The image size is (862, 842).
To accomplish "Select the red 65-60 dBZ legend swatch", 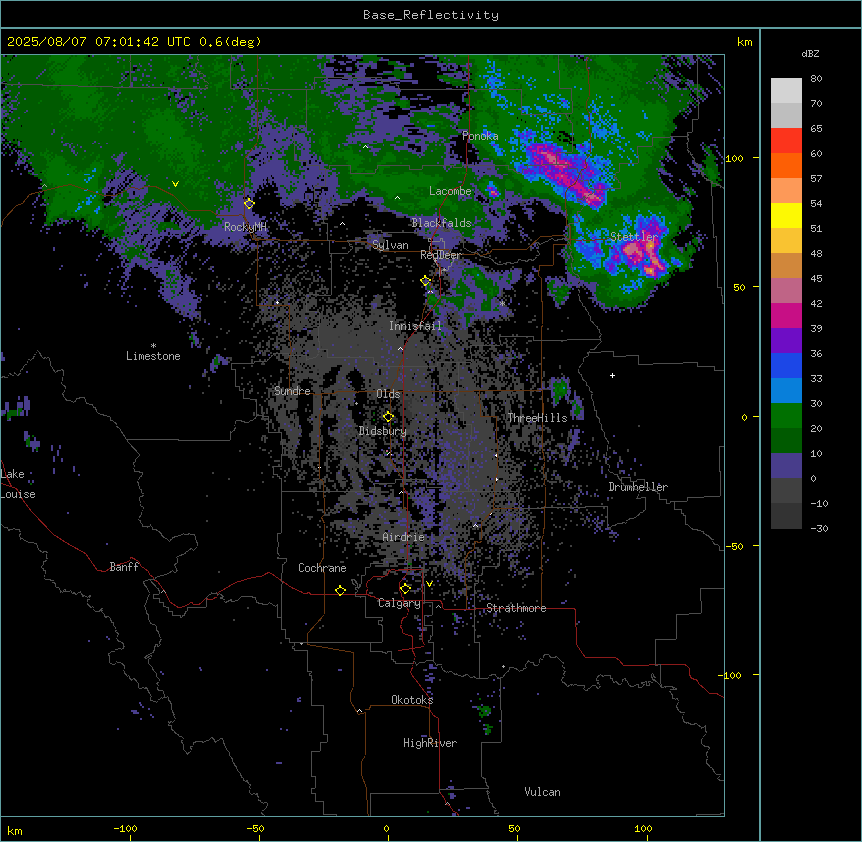I will tap(786, 141).
